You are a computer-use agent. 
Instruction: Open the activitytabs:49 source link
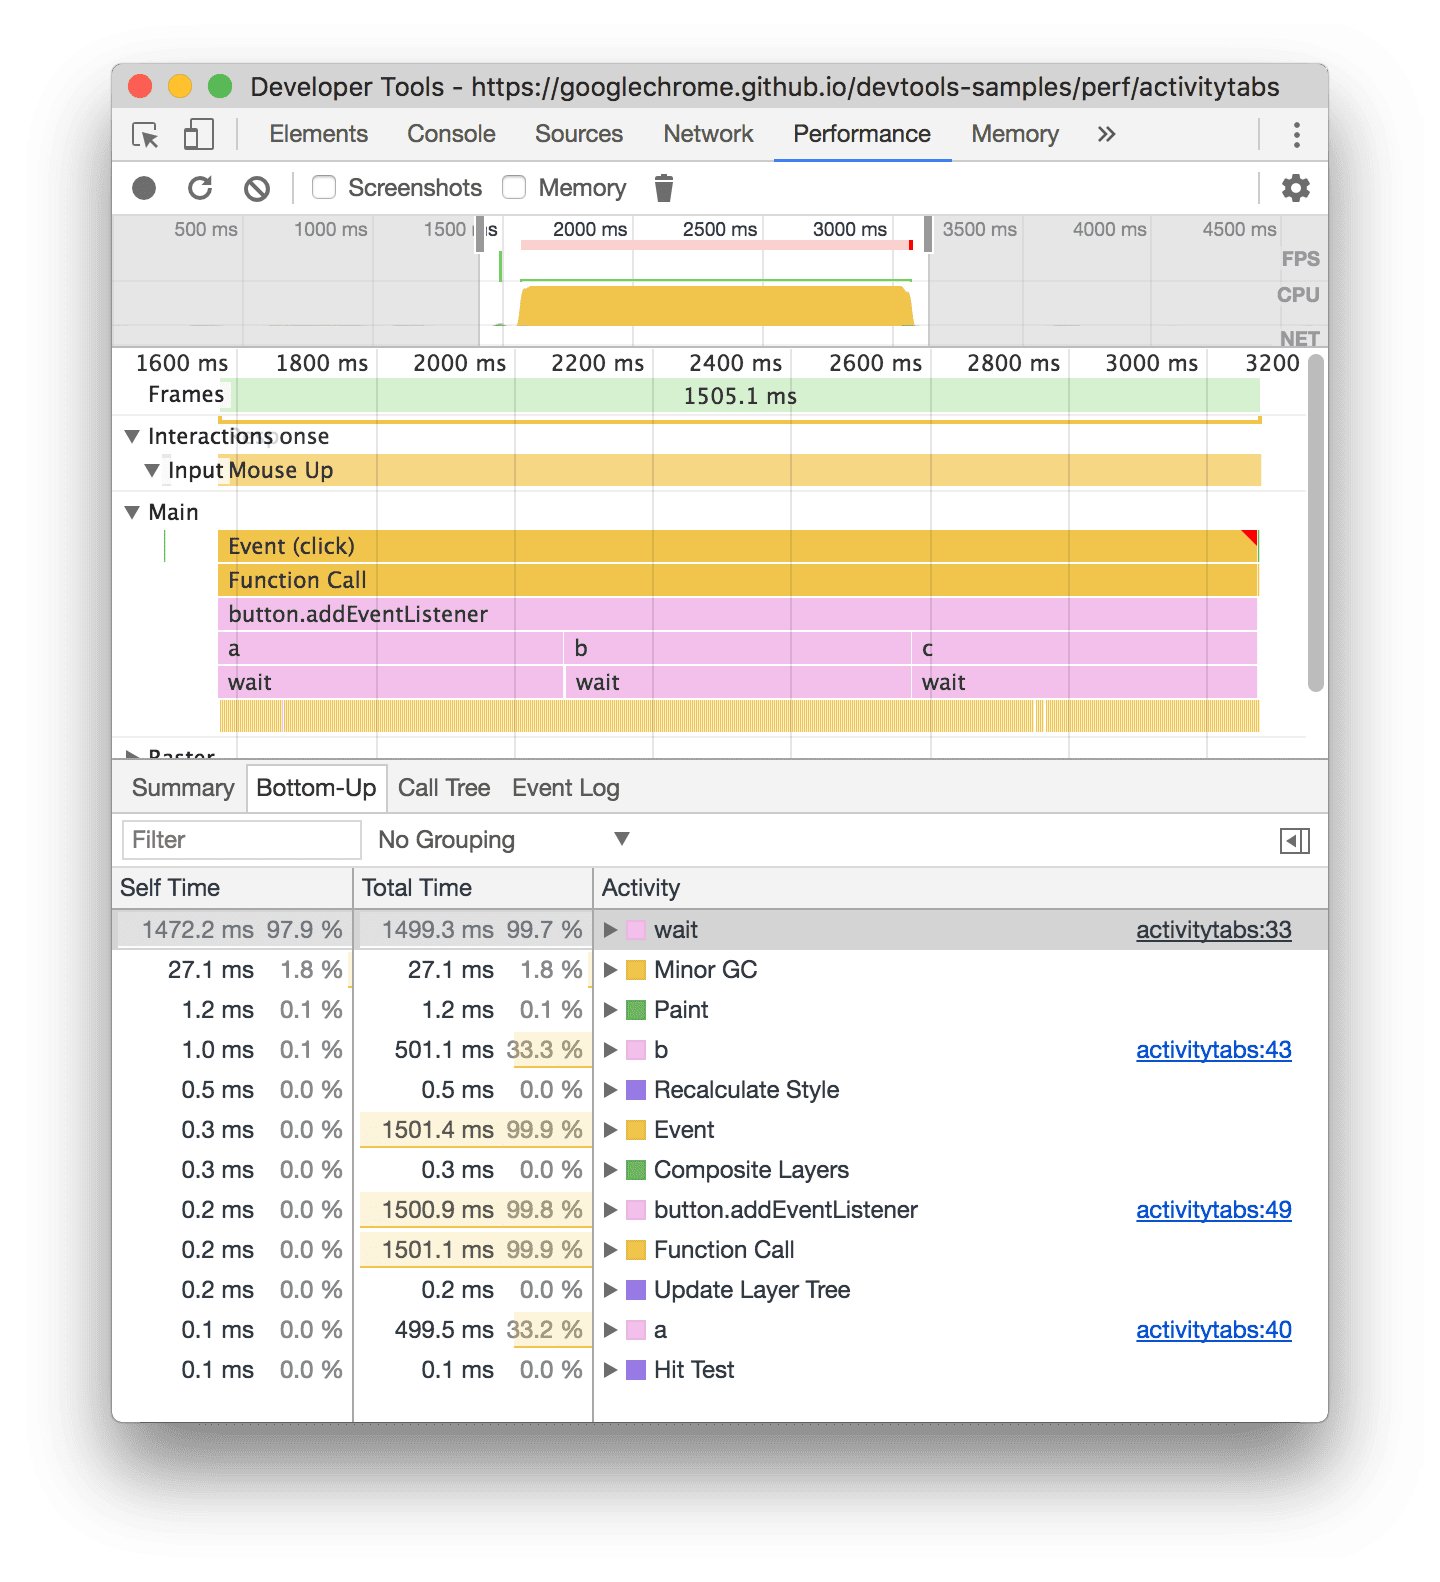(1213, 1210)
